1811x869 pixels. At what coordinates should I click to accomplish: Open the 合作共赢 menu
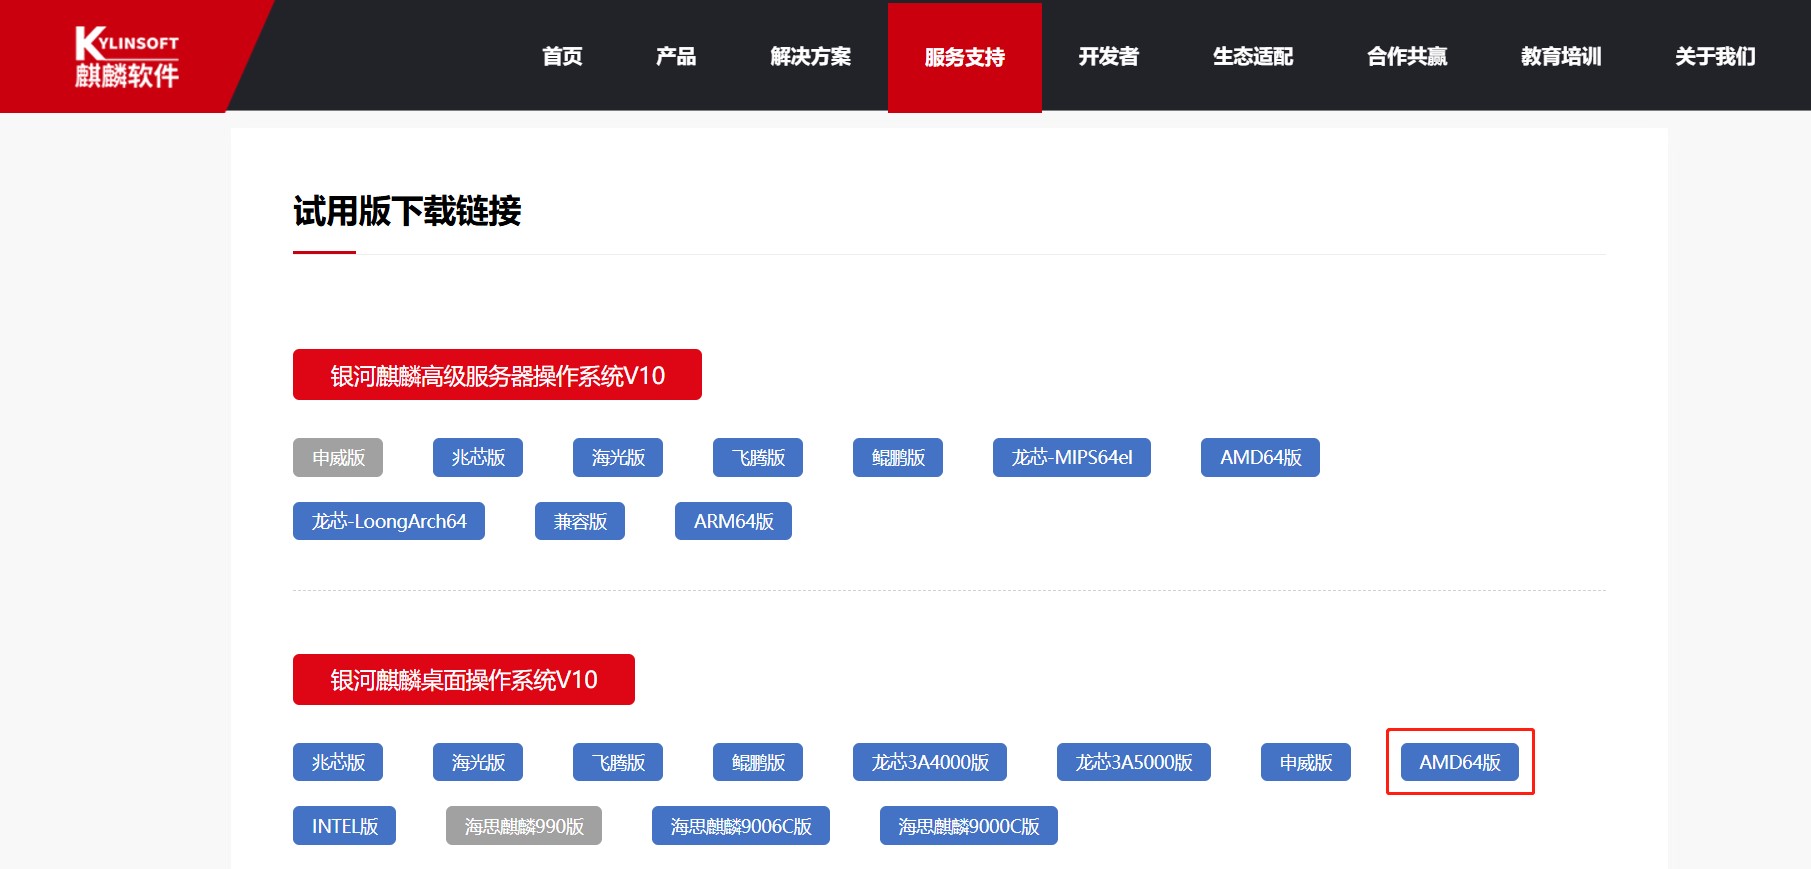[x=1407, y=57]
